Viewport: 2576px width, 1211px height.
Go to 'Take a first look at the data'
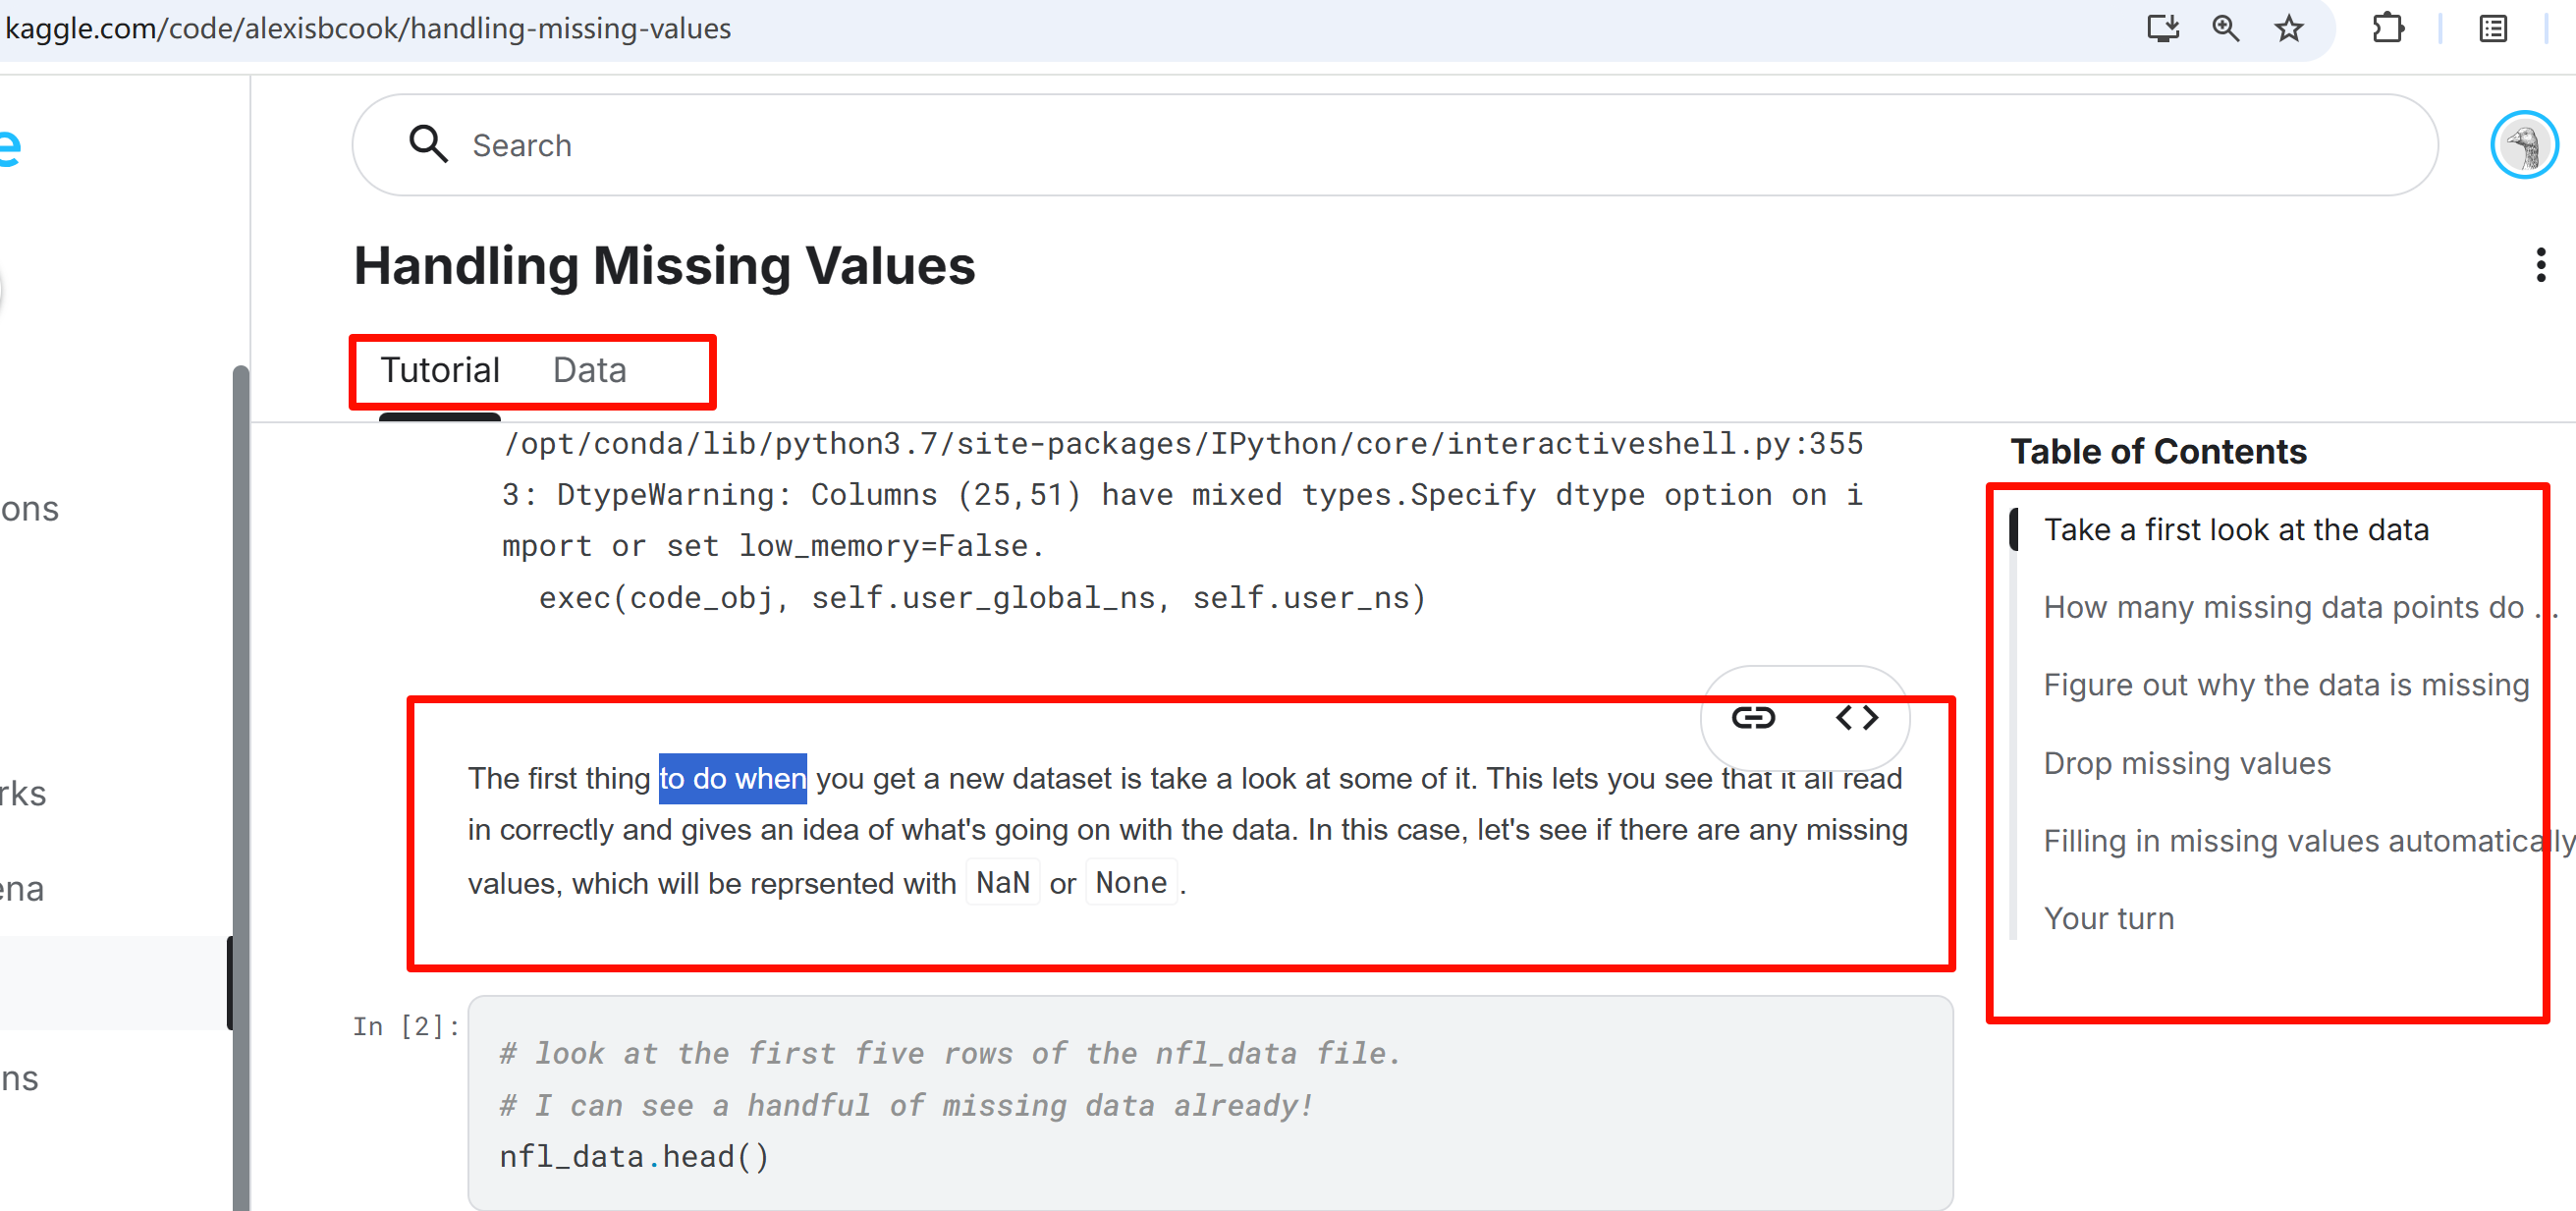tap(2236, 530)
